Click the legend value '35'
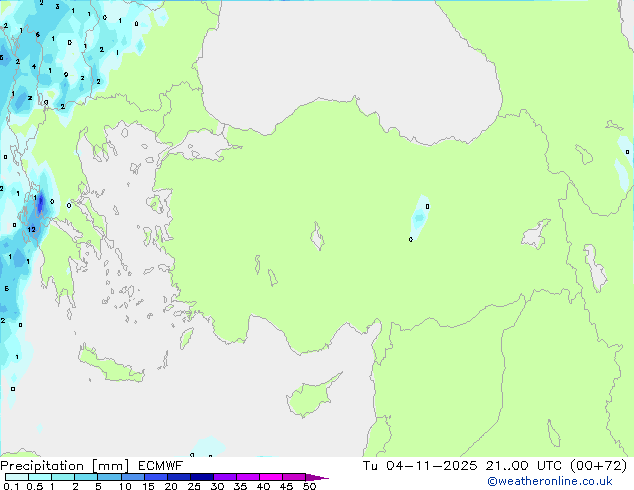 [x=240, y=486]
